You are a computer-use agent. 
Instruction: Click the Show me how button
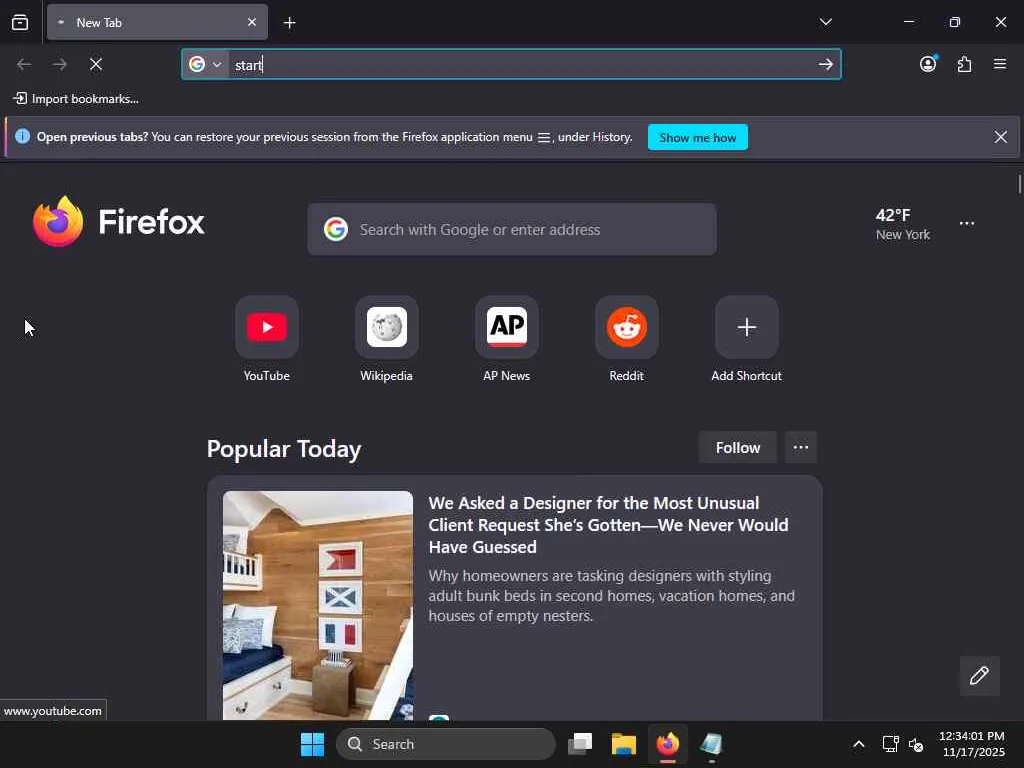pos(697,138)
